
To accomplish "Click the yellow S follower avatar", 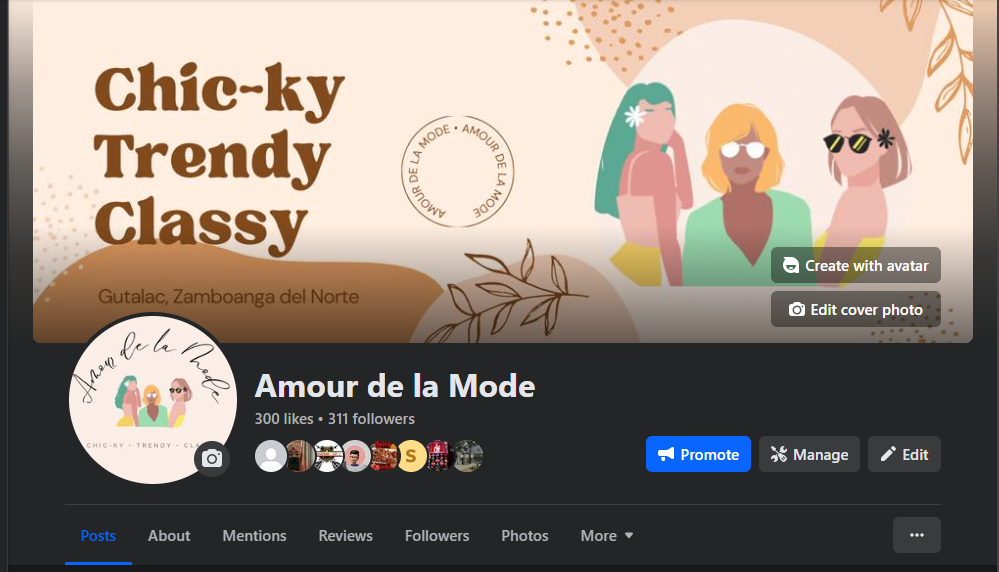I will (x=412, y=456).
